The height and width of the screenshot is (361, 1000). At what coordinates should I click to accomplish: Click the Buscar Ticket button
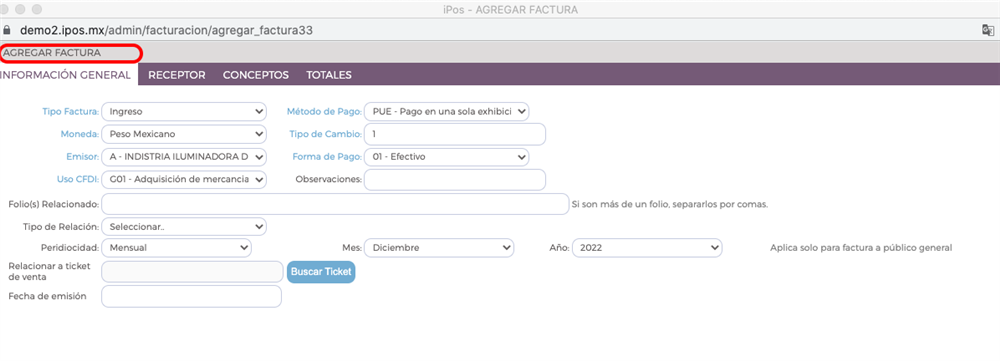point(321,272)
